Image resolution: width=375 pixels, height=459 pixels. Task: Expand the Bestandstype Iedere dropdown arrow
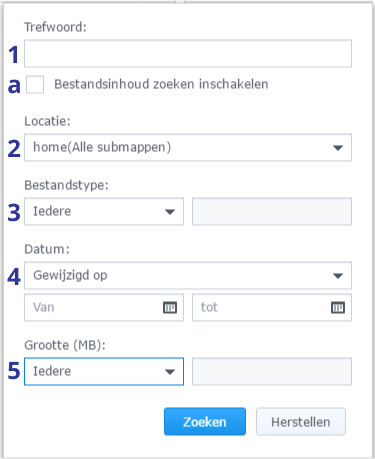click(170, 212)
